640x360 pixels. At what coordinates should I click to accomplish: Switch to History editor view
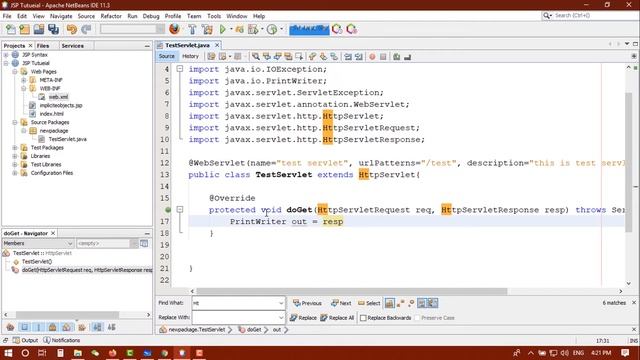[190, 56]
